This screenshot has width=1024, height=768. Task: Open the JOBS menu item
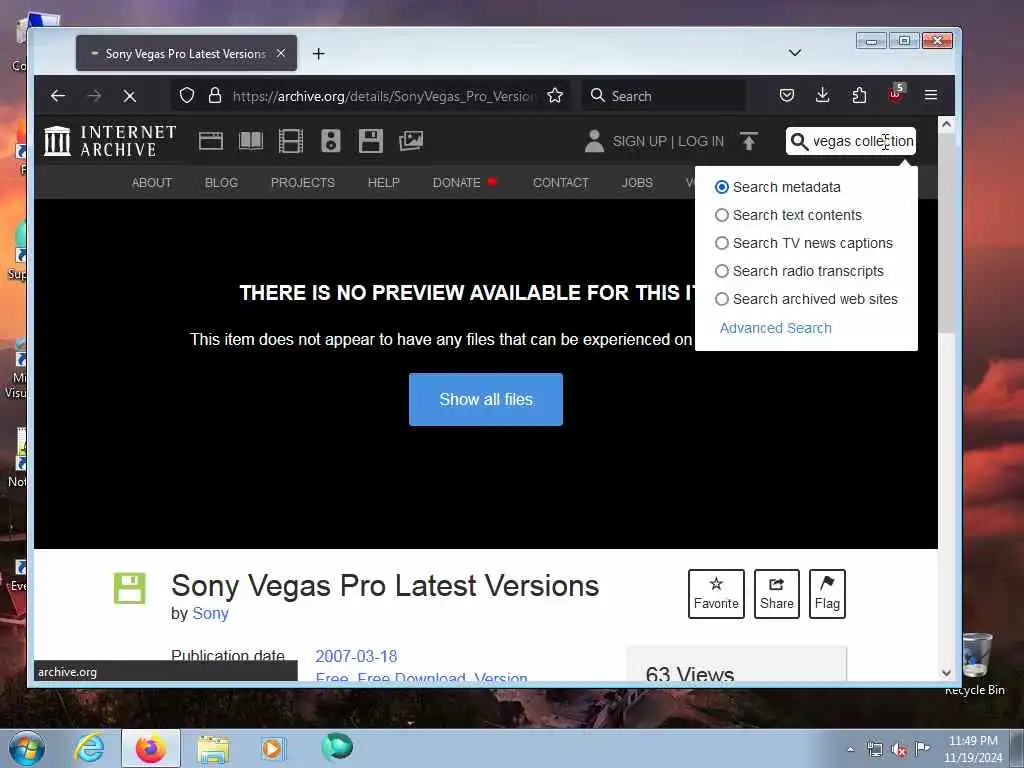click(x=637, y=183)
